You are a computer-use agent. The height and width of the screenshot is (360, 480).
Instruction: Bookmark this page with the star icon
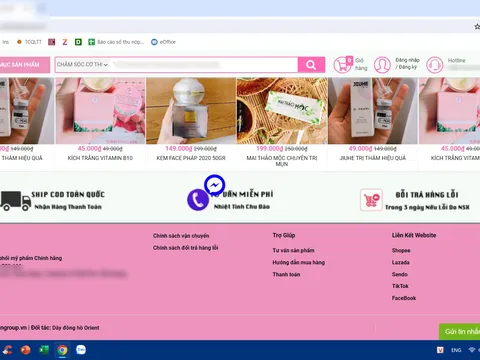pyautogui.click(x=477, y=27)
